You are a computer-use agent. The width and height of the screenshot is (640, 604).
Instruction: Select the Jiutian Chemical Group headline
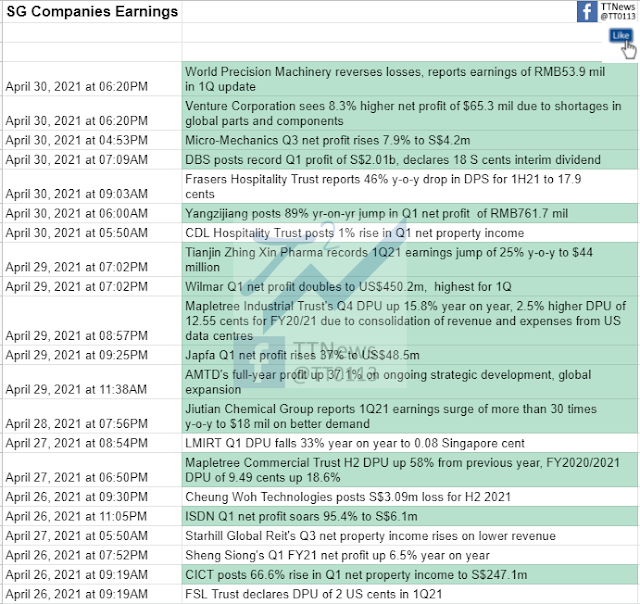click(x=409, y=416)
